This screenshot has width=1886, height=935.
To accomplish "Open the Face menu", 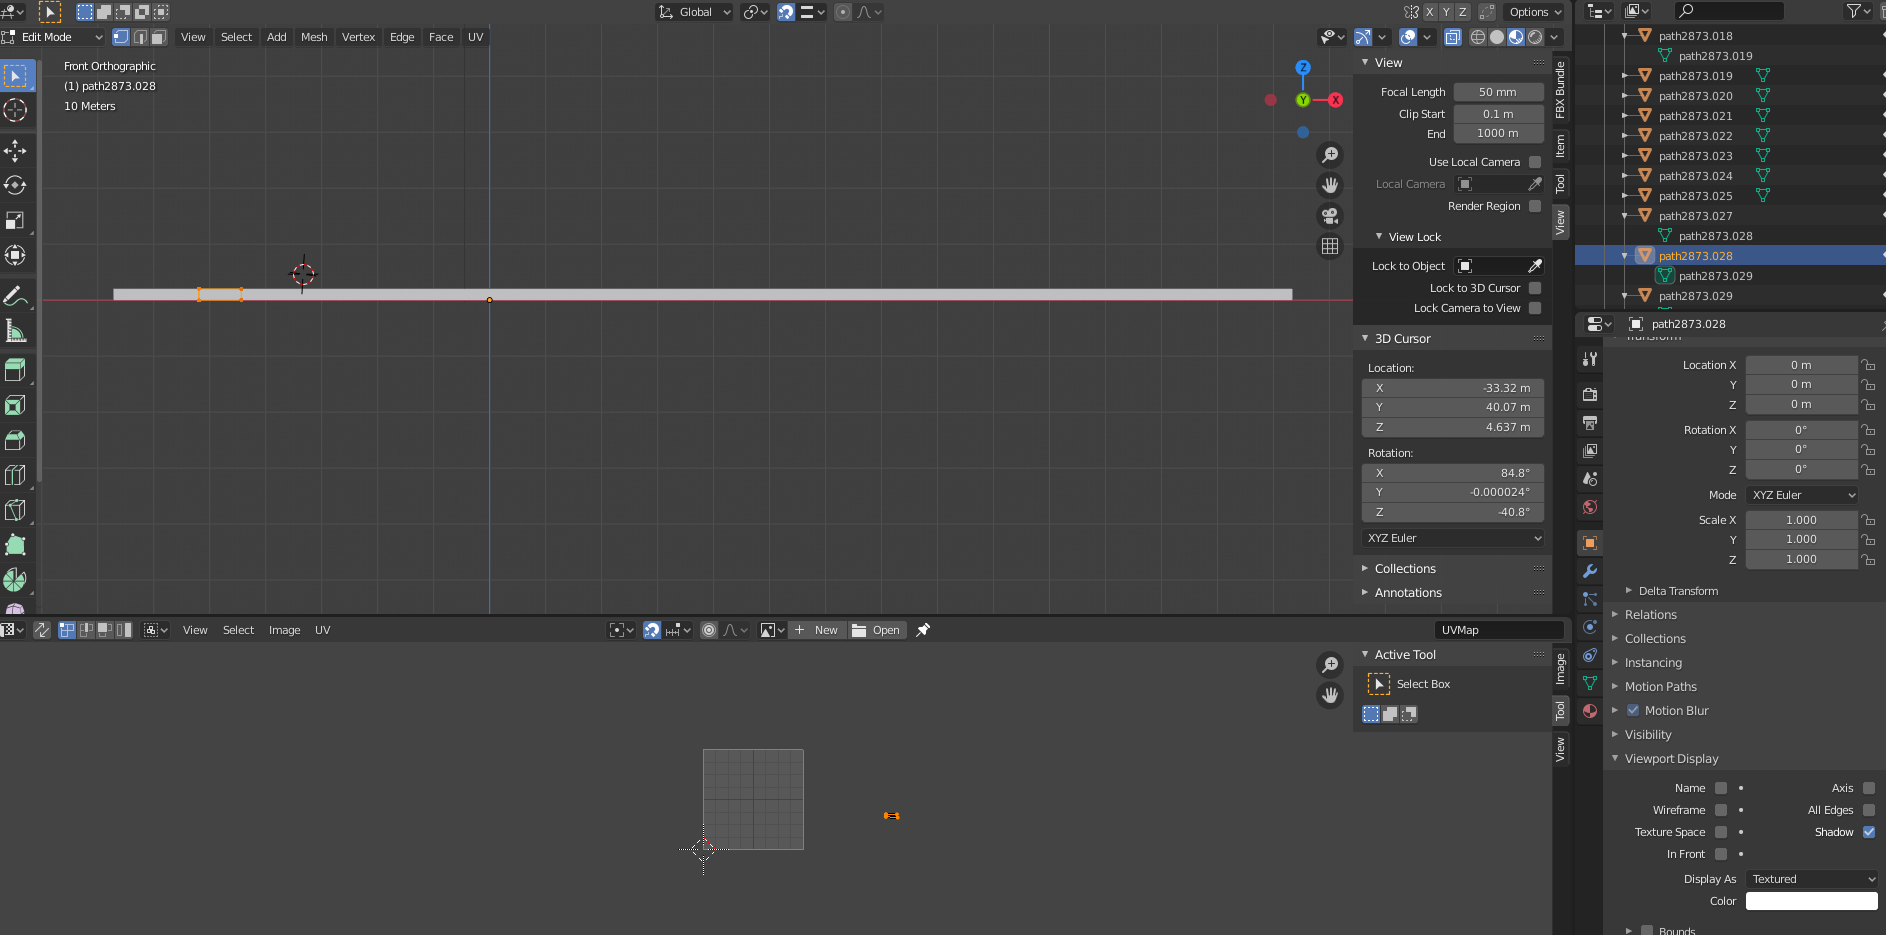I will tap(441, 37).
